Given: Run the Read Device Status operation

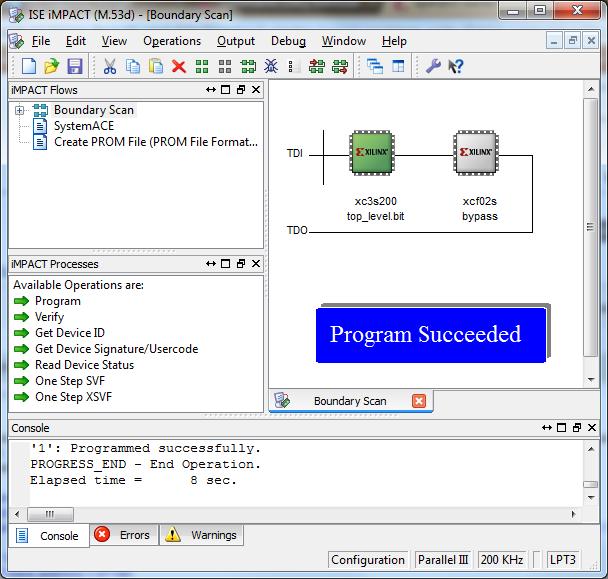Looking at the screenshot, I should coord(84,365).
